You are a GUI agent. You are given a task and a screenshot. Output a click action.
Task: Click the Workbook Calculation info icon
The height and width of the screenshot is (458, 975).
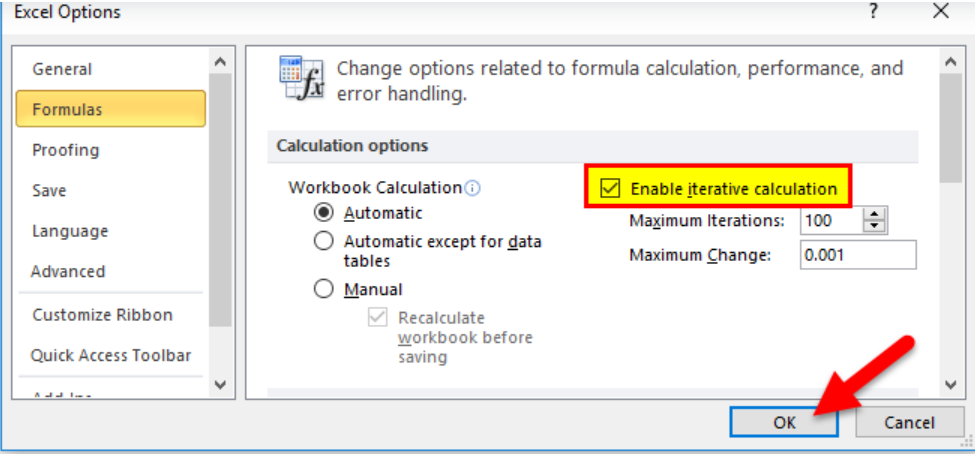[473, 188]
